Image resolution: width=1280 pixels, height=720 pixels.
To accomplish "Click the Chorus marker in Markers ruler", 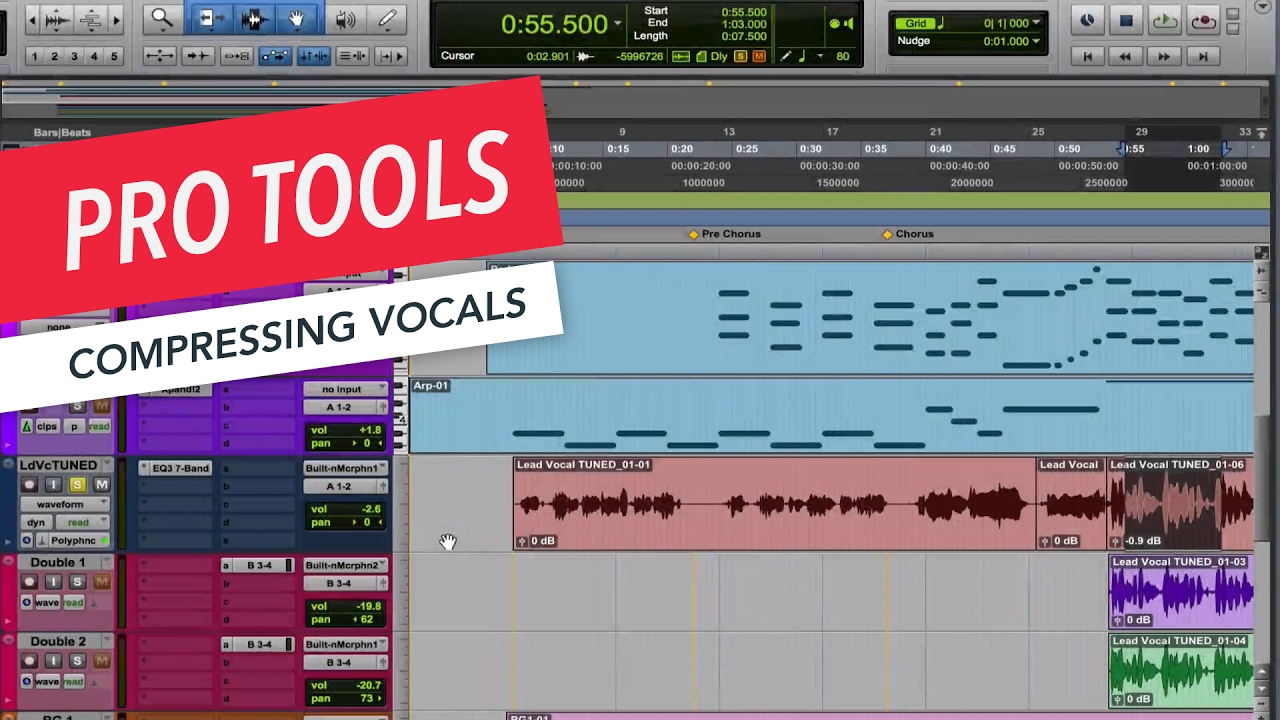I will [x=908, y=234].
